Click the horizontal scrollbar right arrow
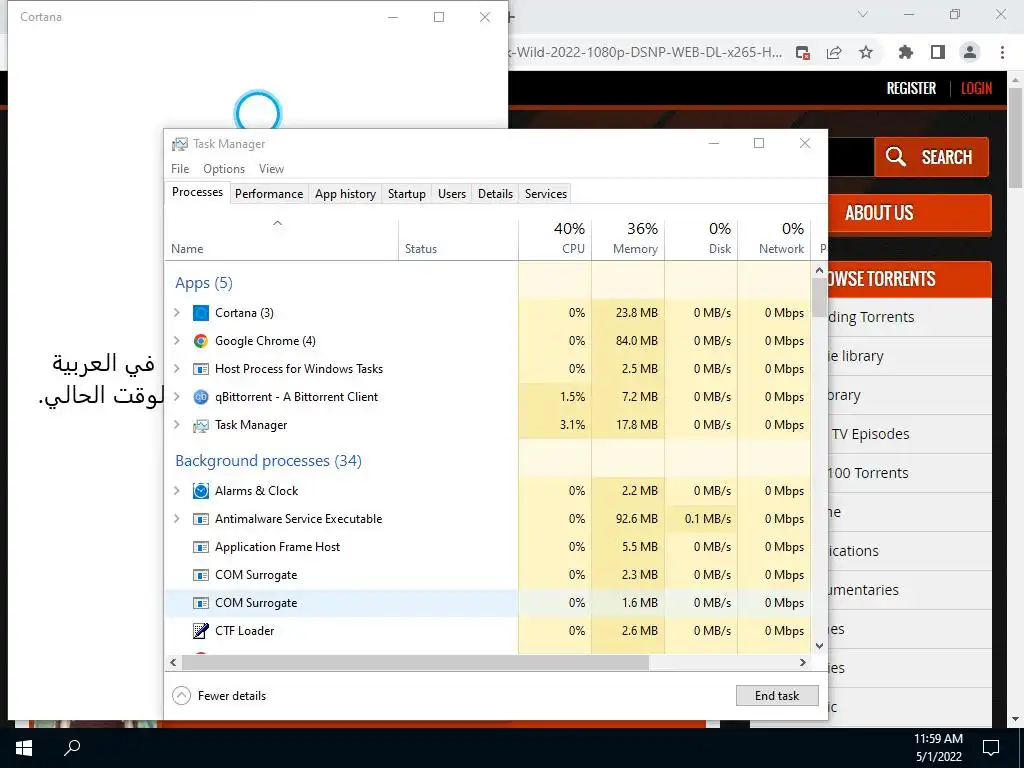Image resolution: width=1024 pixels, height=768 pixels. click(803, 662)
